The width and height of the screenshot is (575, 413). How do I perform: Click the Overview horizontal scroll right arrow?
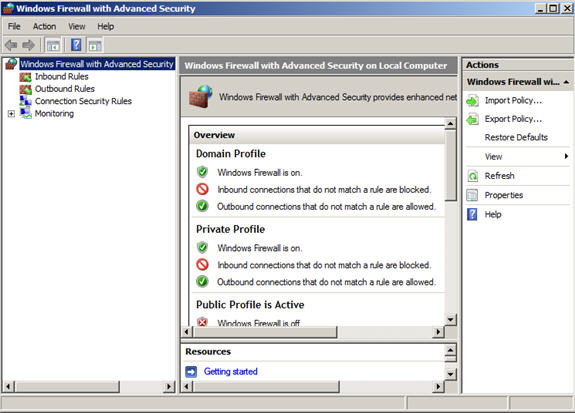(438, 332)
